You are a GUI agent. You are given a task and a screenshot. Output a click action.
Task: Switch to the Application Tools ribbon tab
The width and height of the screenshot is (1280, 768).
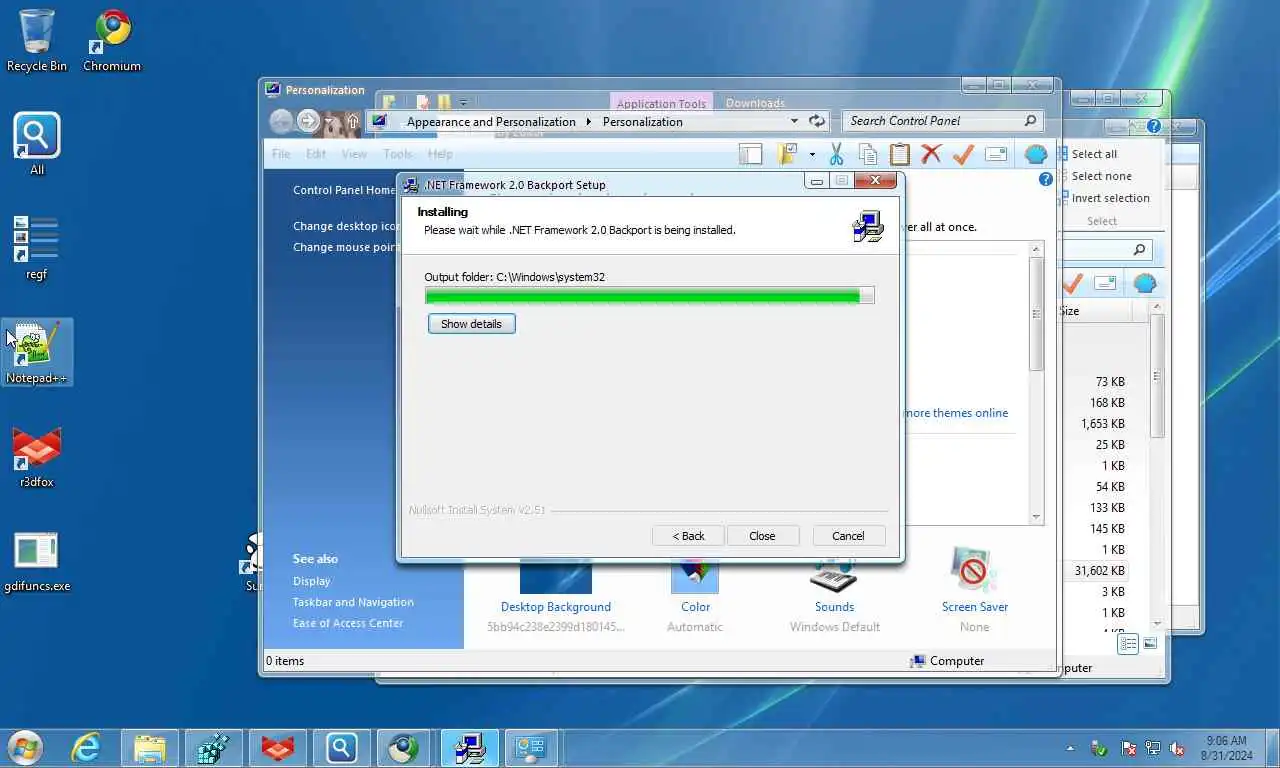coord(661,103)
